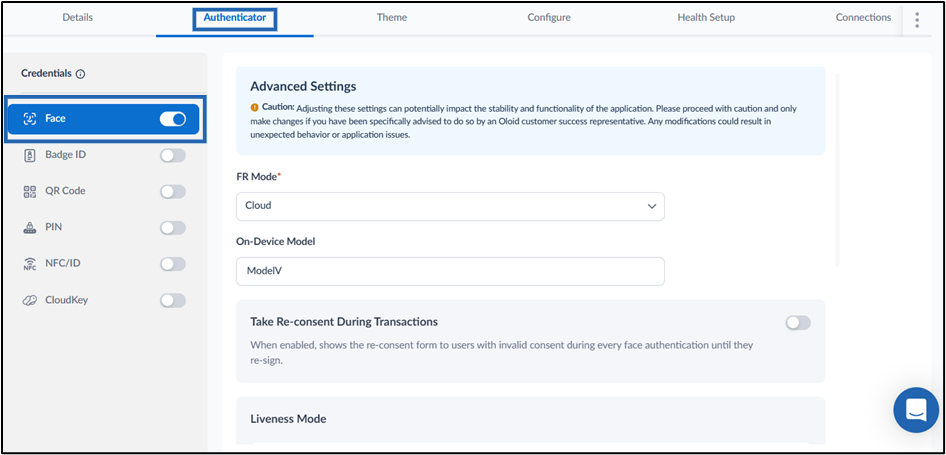
Task: Select the Badge ID credential label
Action: (x=65, y=154)
